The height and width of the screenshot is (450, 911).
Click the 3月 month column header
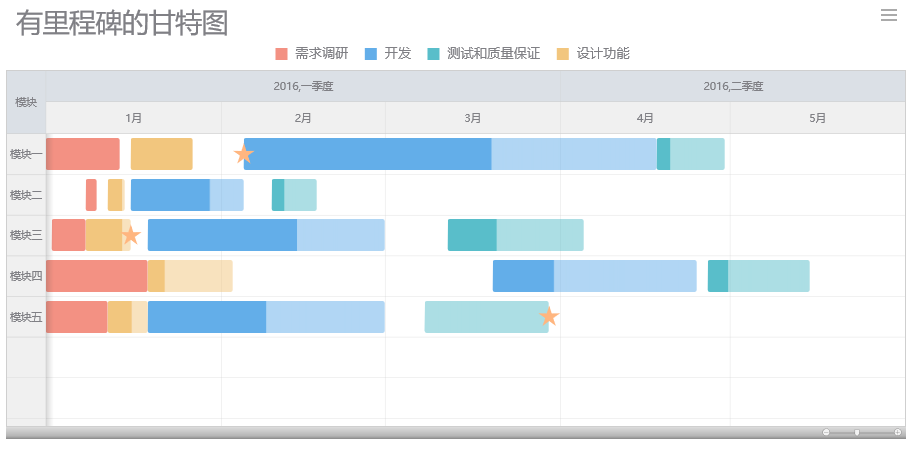pyautogui.click(x=473, y=118)
